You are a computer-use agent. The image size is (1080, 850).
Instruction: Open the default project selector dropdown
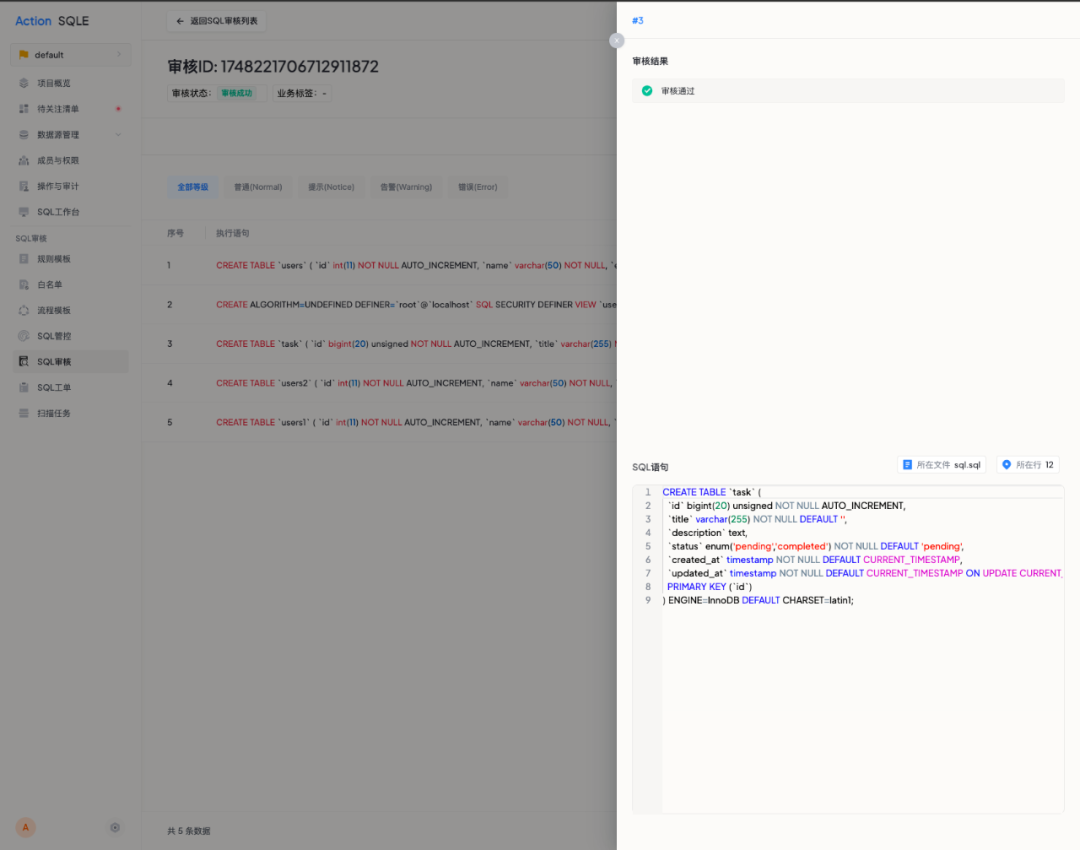point(70,55)
